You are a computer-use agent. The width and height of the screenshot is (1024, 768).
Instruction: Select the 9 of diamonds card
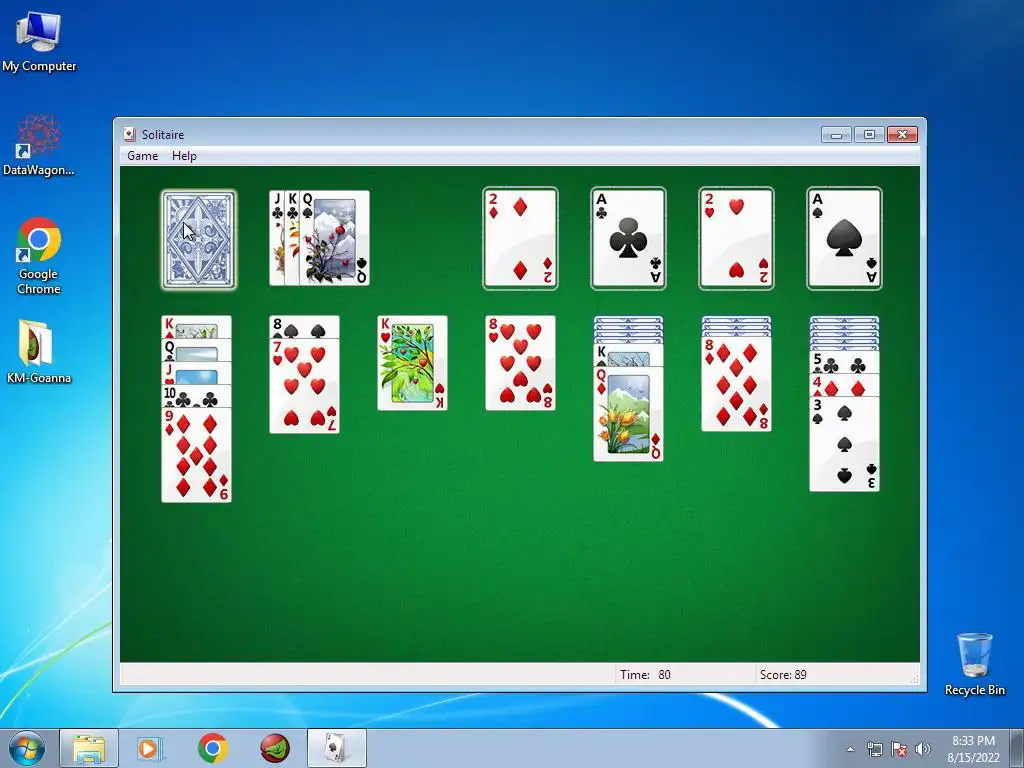pos(197,455)
